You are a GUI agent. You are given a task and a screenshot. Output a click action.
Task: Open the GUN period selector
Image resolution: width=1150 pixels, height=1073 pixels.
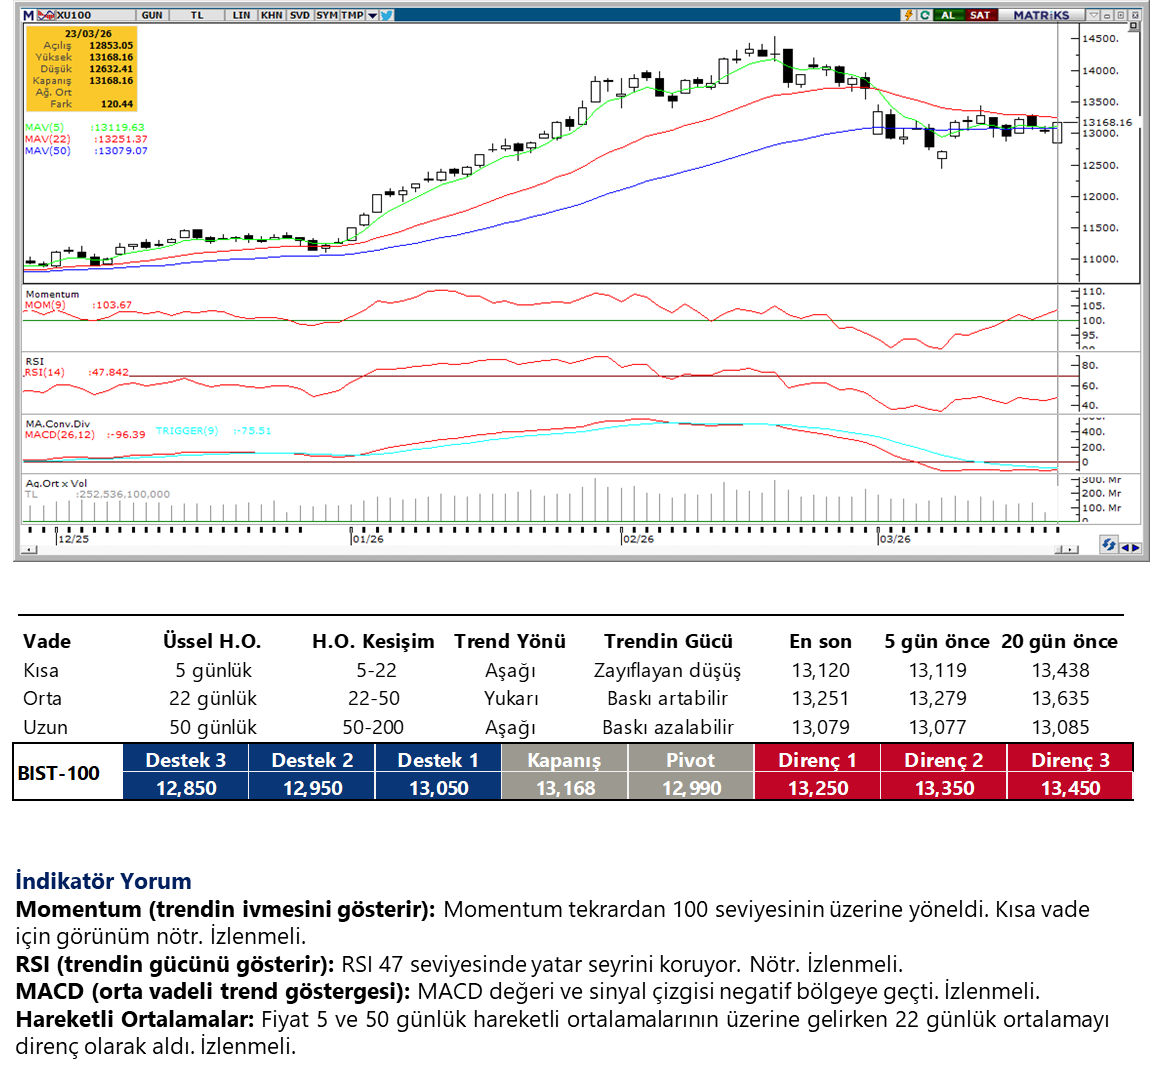point(152,15)
